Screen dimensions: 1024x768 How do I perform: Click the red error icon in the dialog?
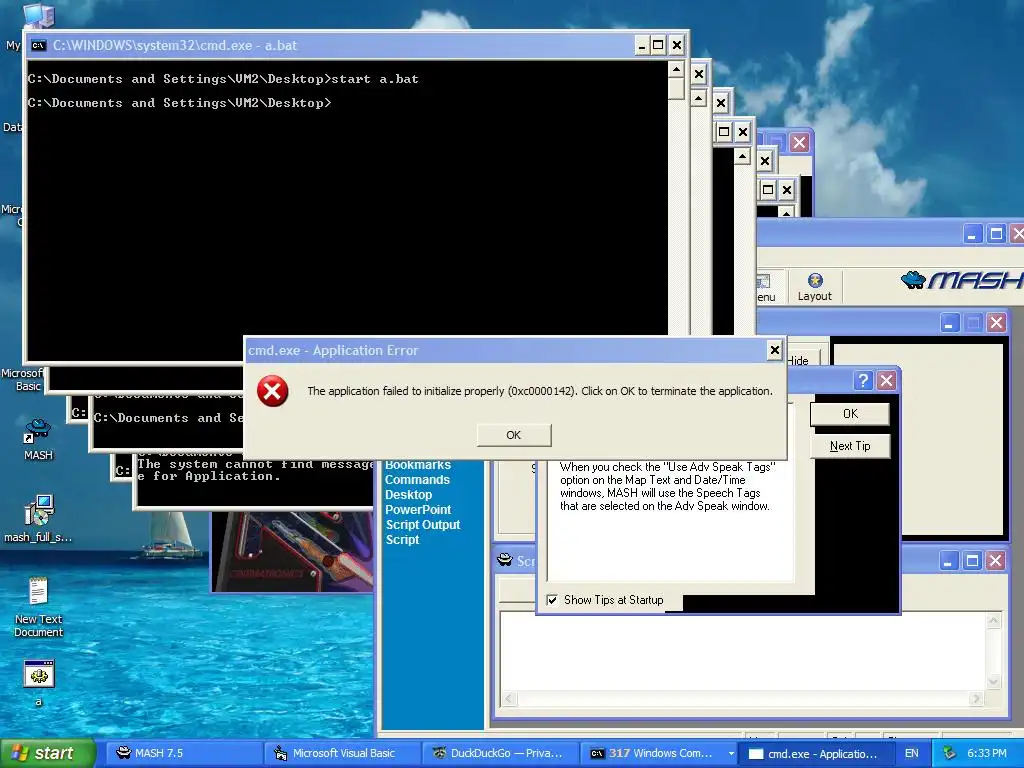click(272, 391)
